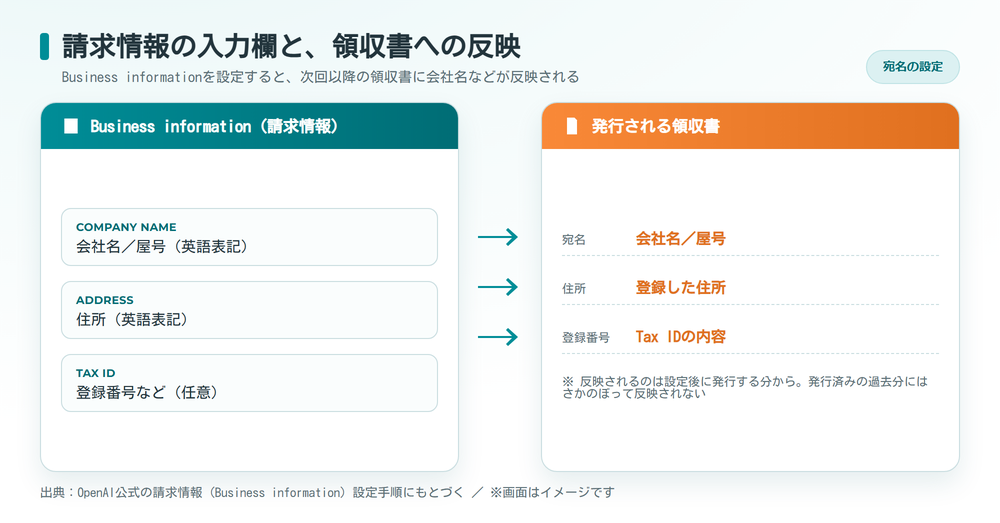This screenshot has height=523, width=1000.
Task: Click the 登録番号 label in the receipt
Action: [x=585, y=338]
